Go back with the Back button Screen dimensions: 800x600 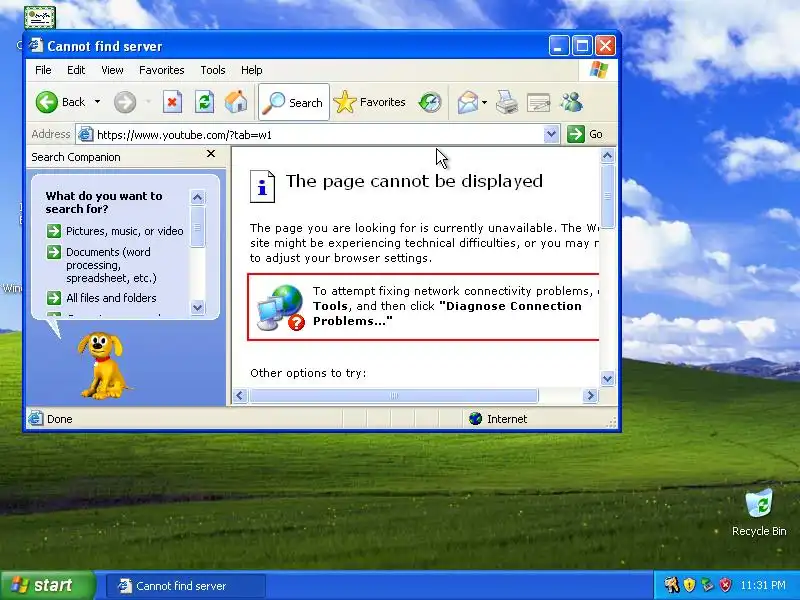[x=60, y=102]
